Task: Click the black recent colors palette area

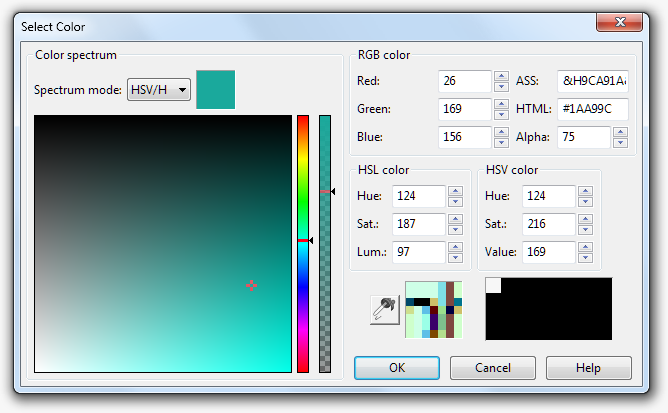Action: [549, 309]
